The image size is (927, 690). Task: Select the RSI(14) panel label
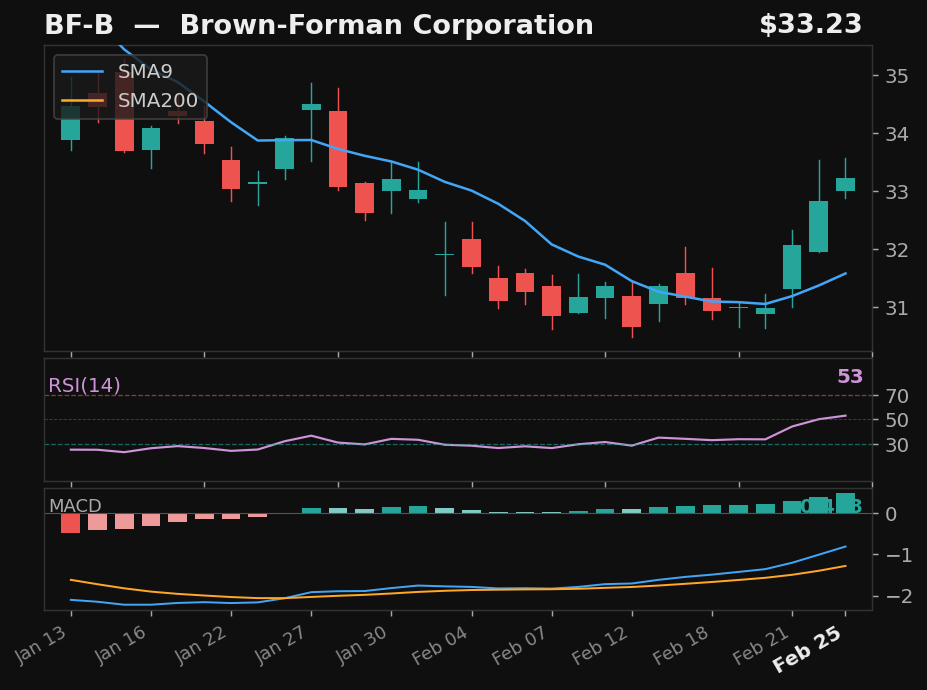click(x=84, y=386)
